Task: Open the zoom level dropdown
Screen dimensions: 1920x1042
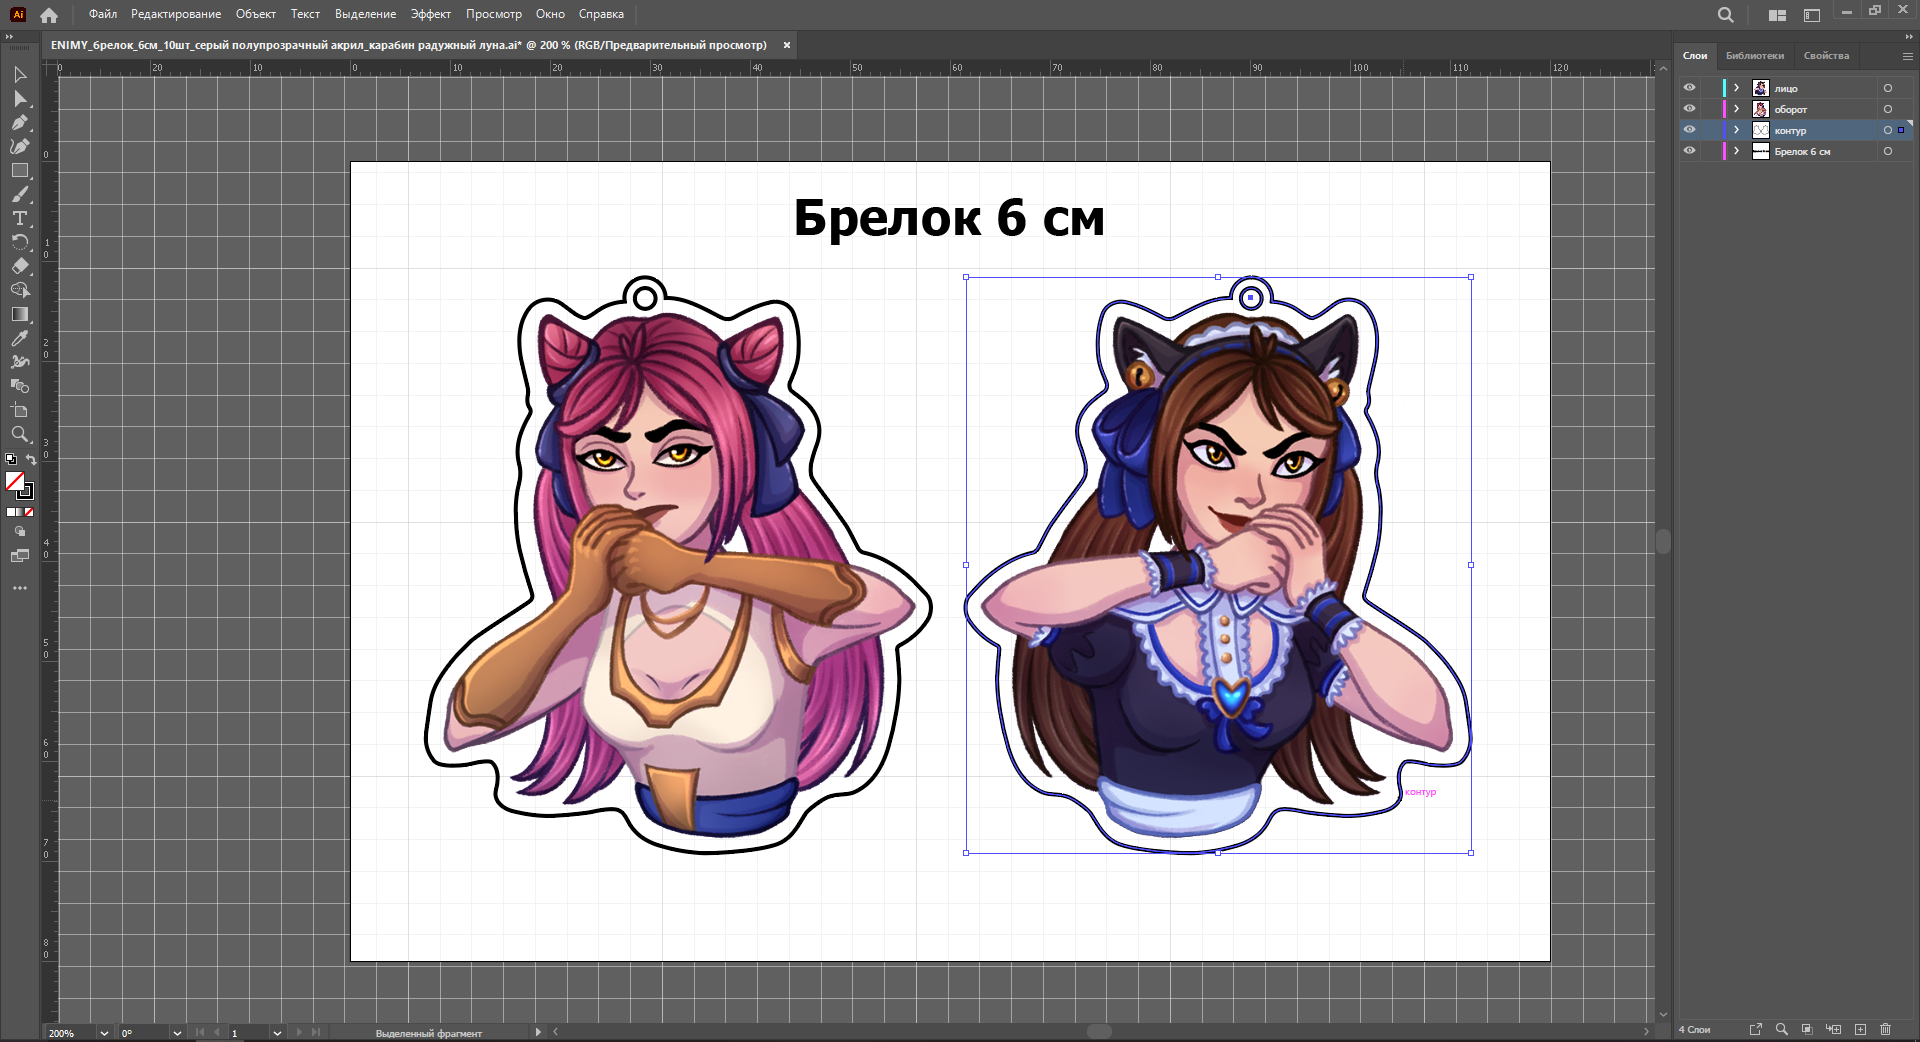Action: point(104,1033)
